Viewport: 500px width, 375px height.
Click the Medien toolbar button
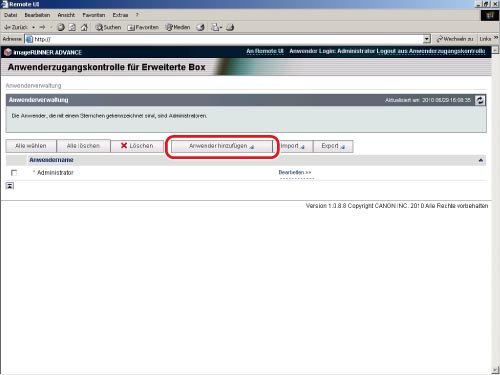[x=178, y=27]
